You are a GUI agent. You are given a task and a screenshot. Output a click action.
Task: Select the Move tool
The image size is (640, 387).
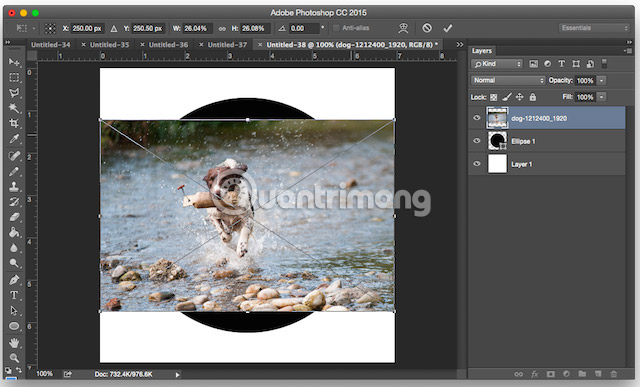(14, 62)
